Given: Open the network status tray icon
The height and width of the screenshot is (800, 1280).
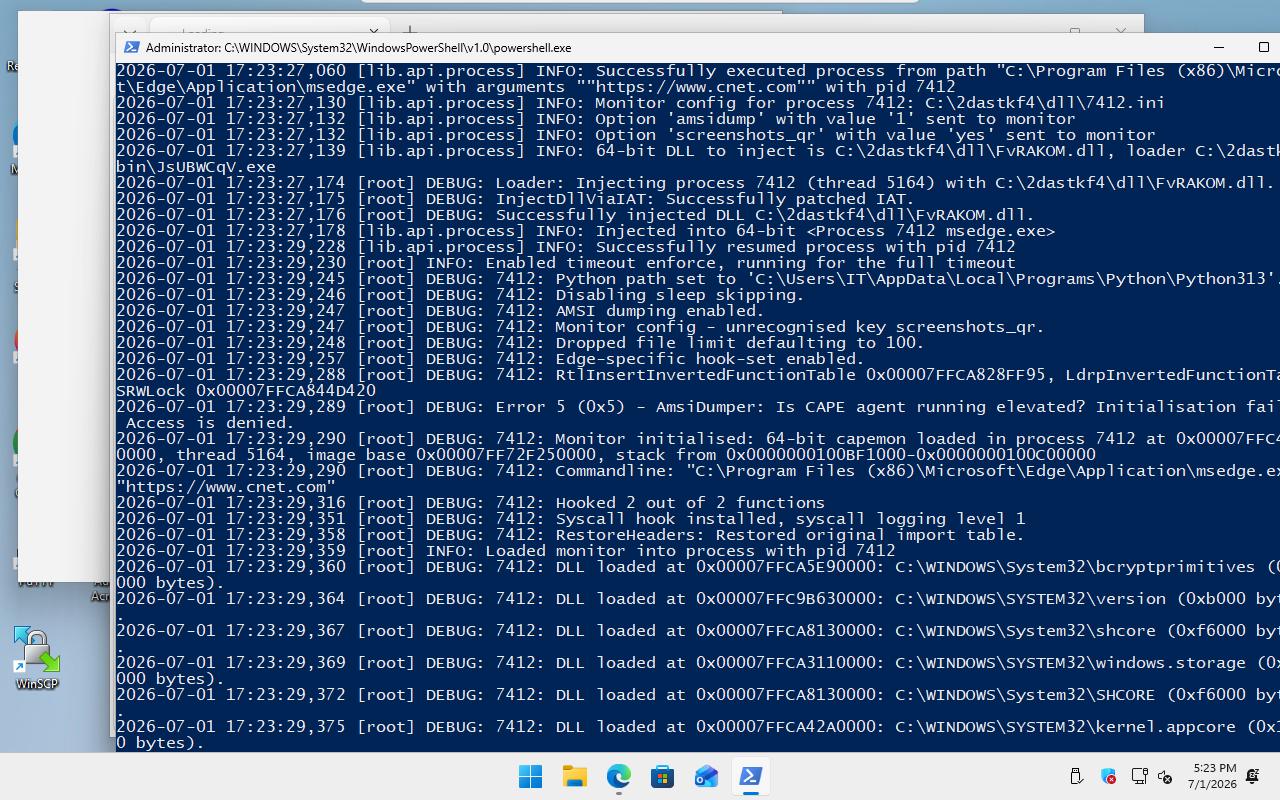Looking at the screenshot, I should [1138, 776].
